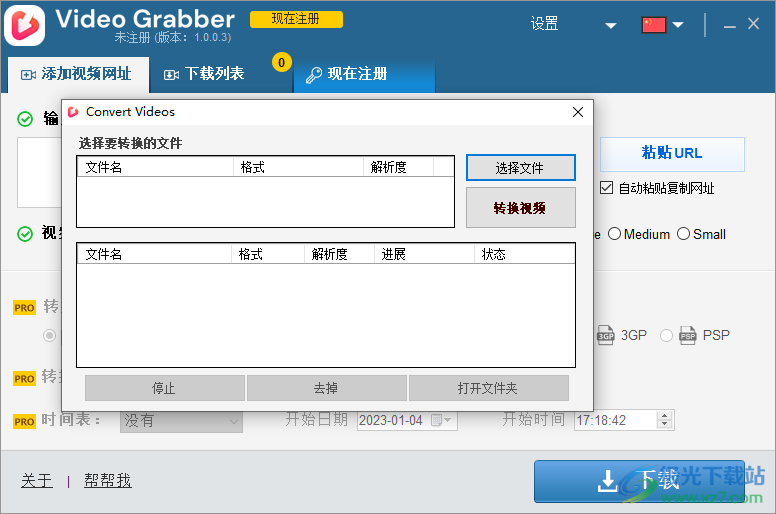This screenshot has width=776, height=514.
Task: Click 格式 header in upper file list
Action: [298, 167]
